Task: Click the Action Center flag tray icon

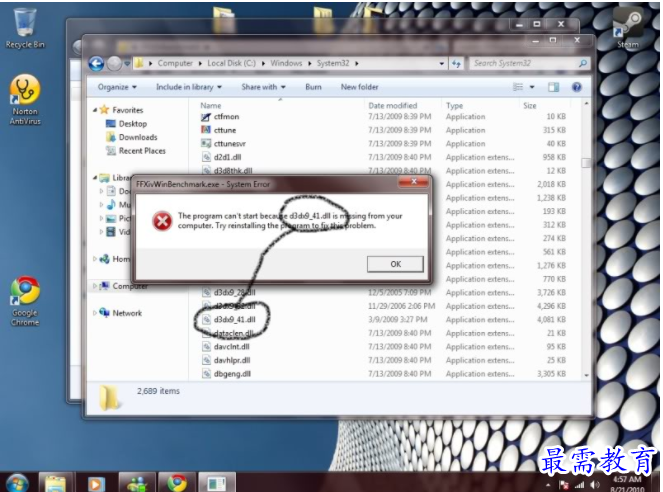Action: pos(564,485)
